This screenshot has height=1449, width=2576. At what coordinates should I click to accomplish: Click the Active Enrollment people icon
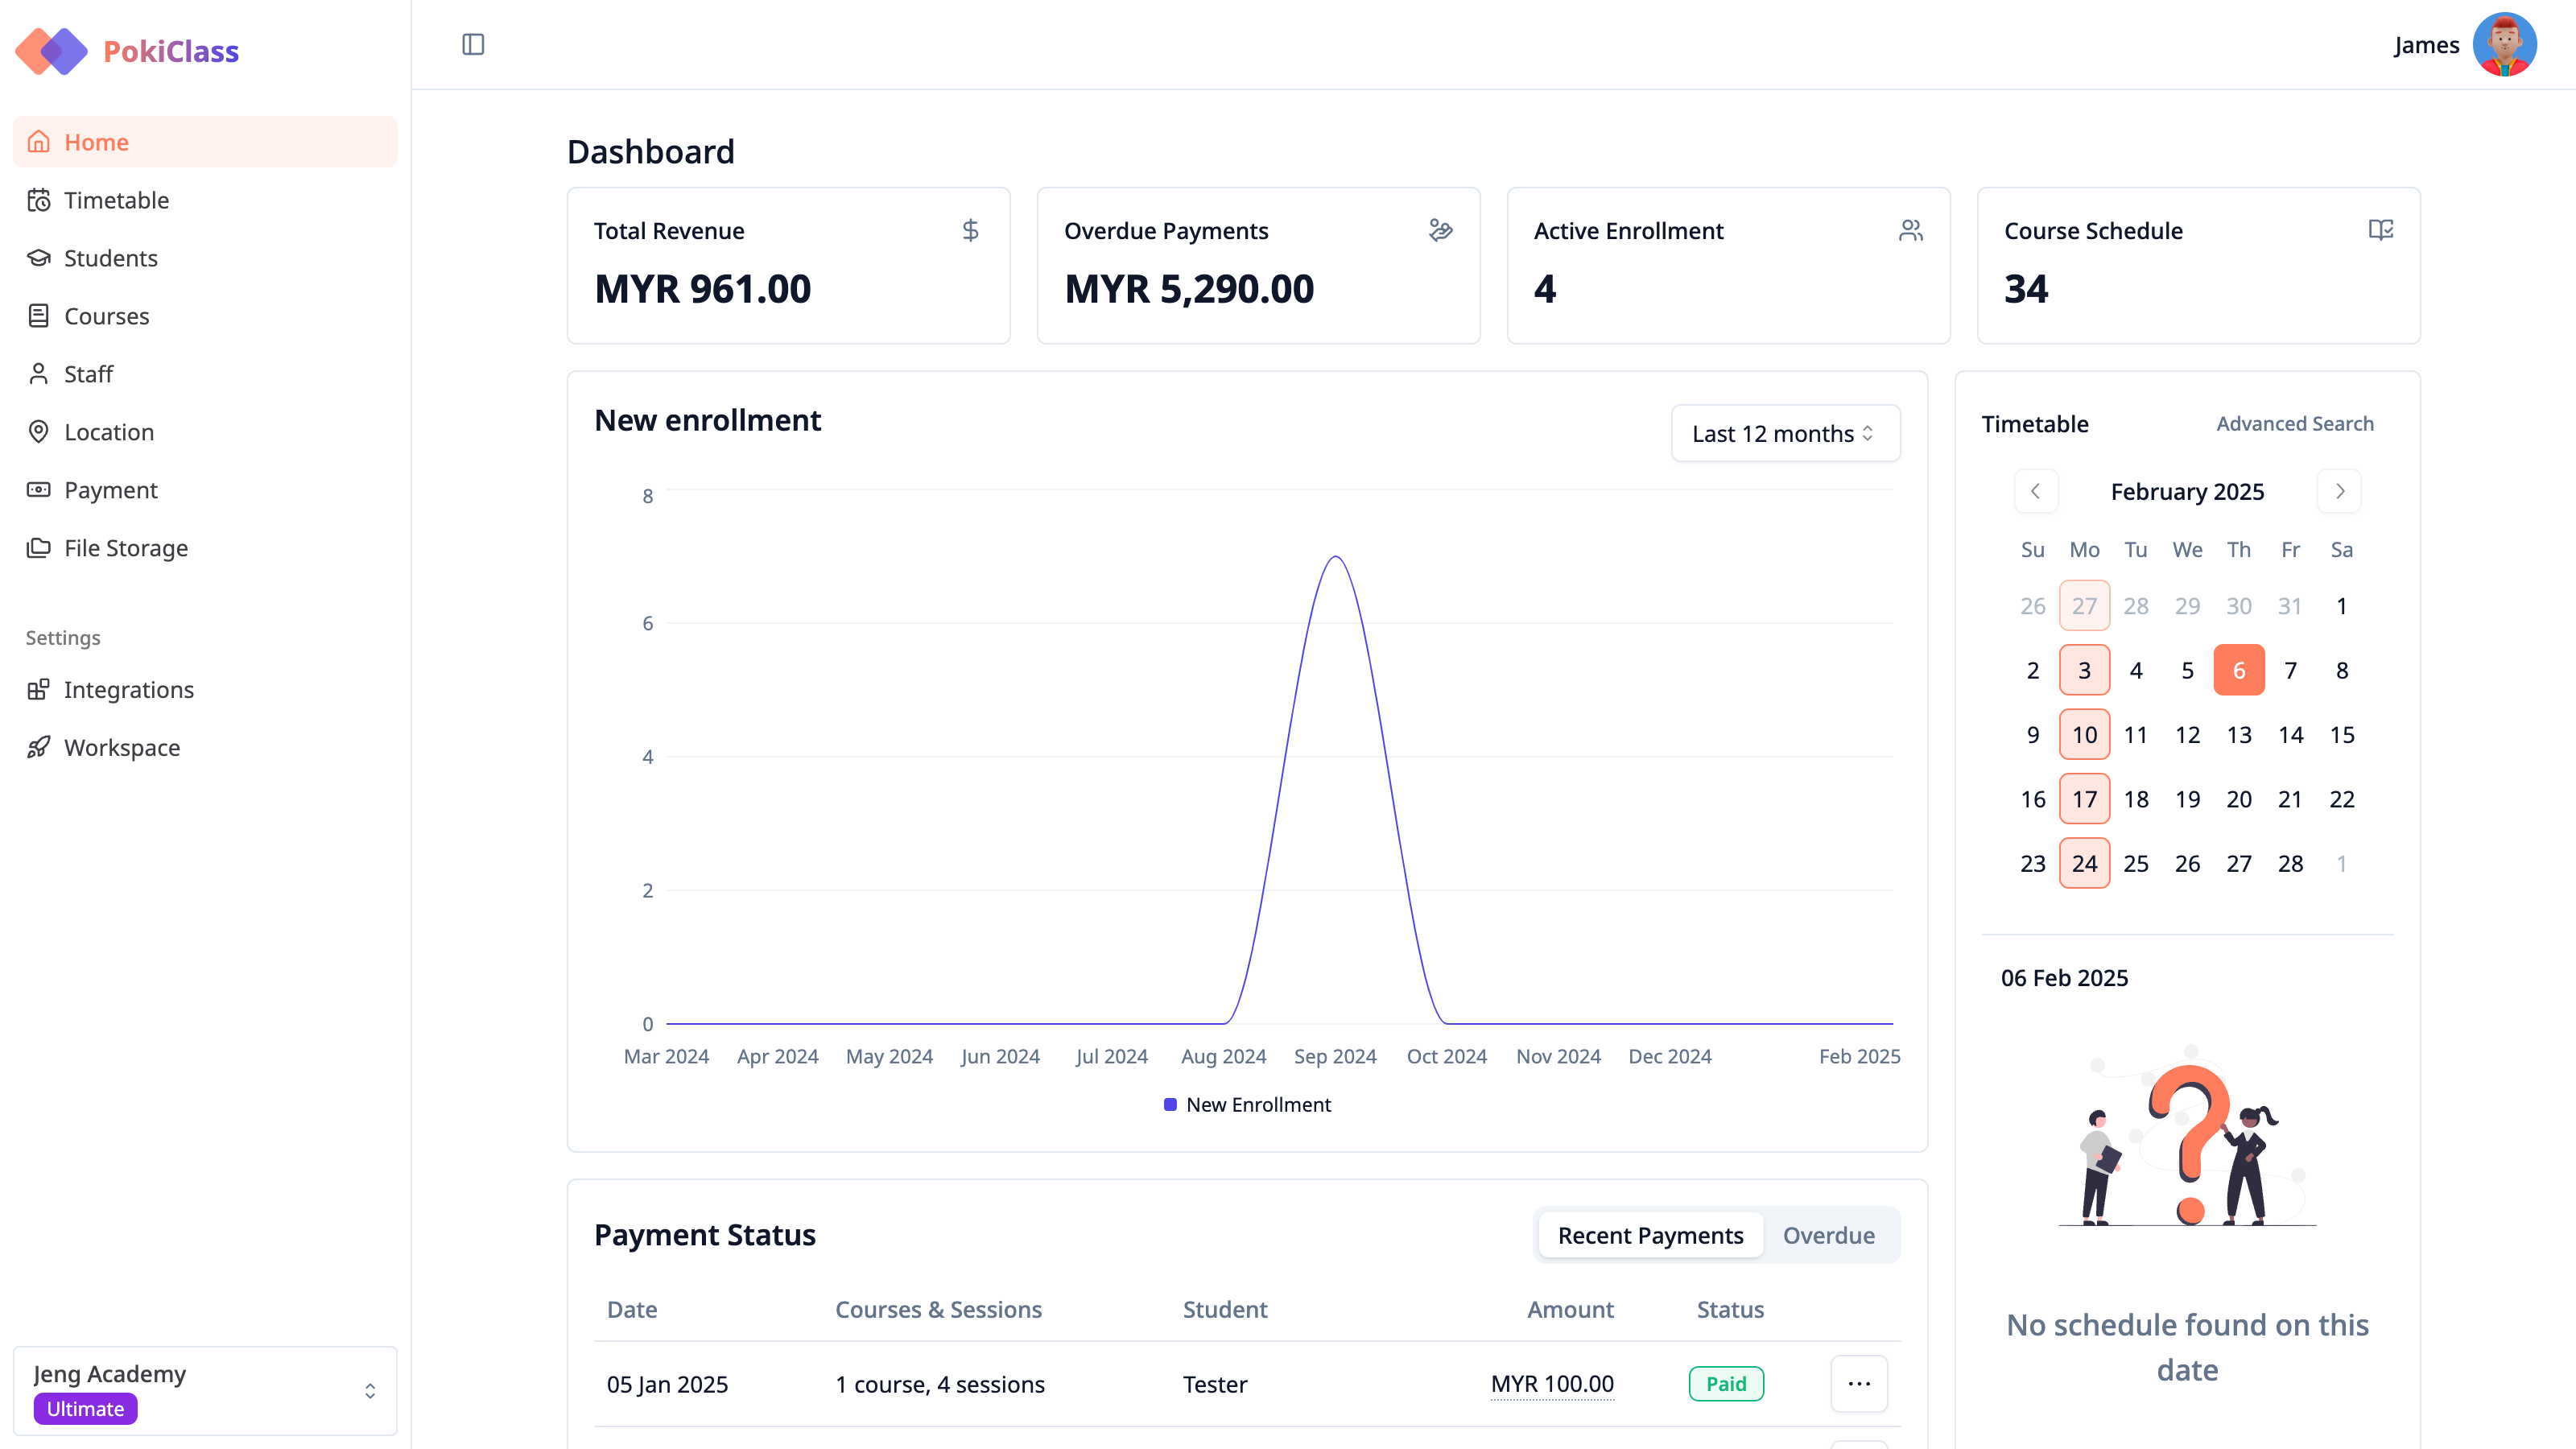(1909, 230)
